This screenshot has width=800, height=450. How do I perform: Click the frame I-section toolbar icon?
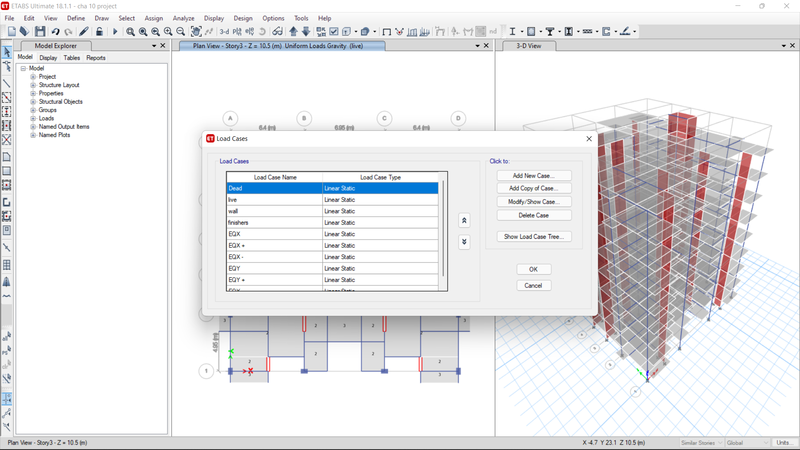[512, 32]
